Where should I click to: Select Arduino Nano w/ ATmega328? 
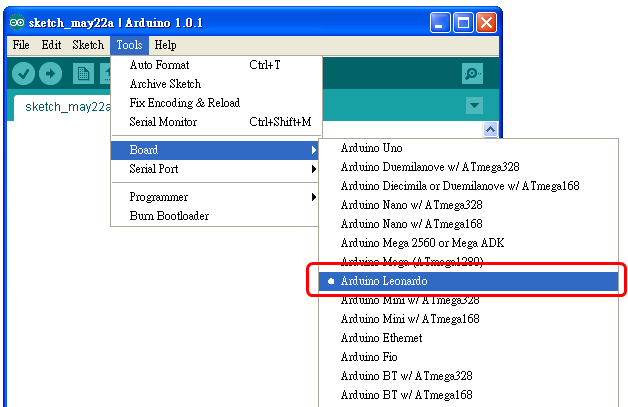[x=469, y=205]
